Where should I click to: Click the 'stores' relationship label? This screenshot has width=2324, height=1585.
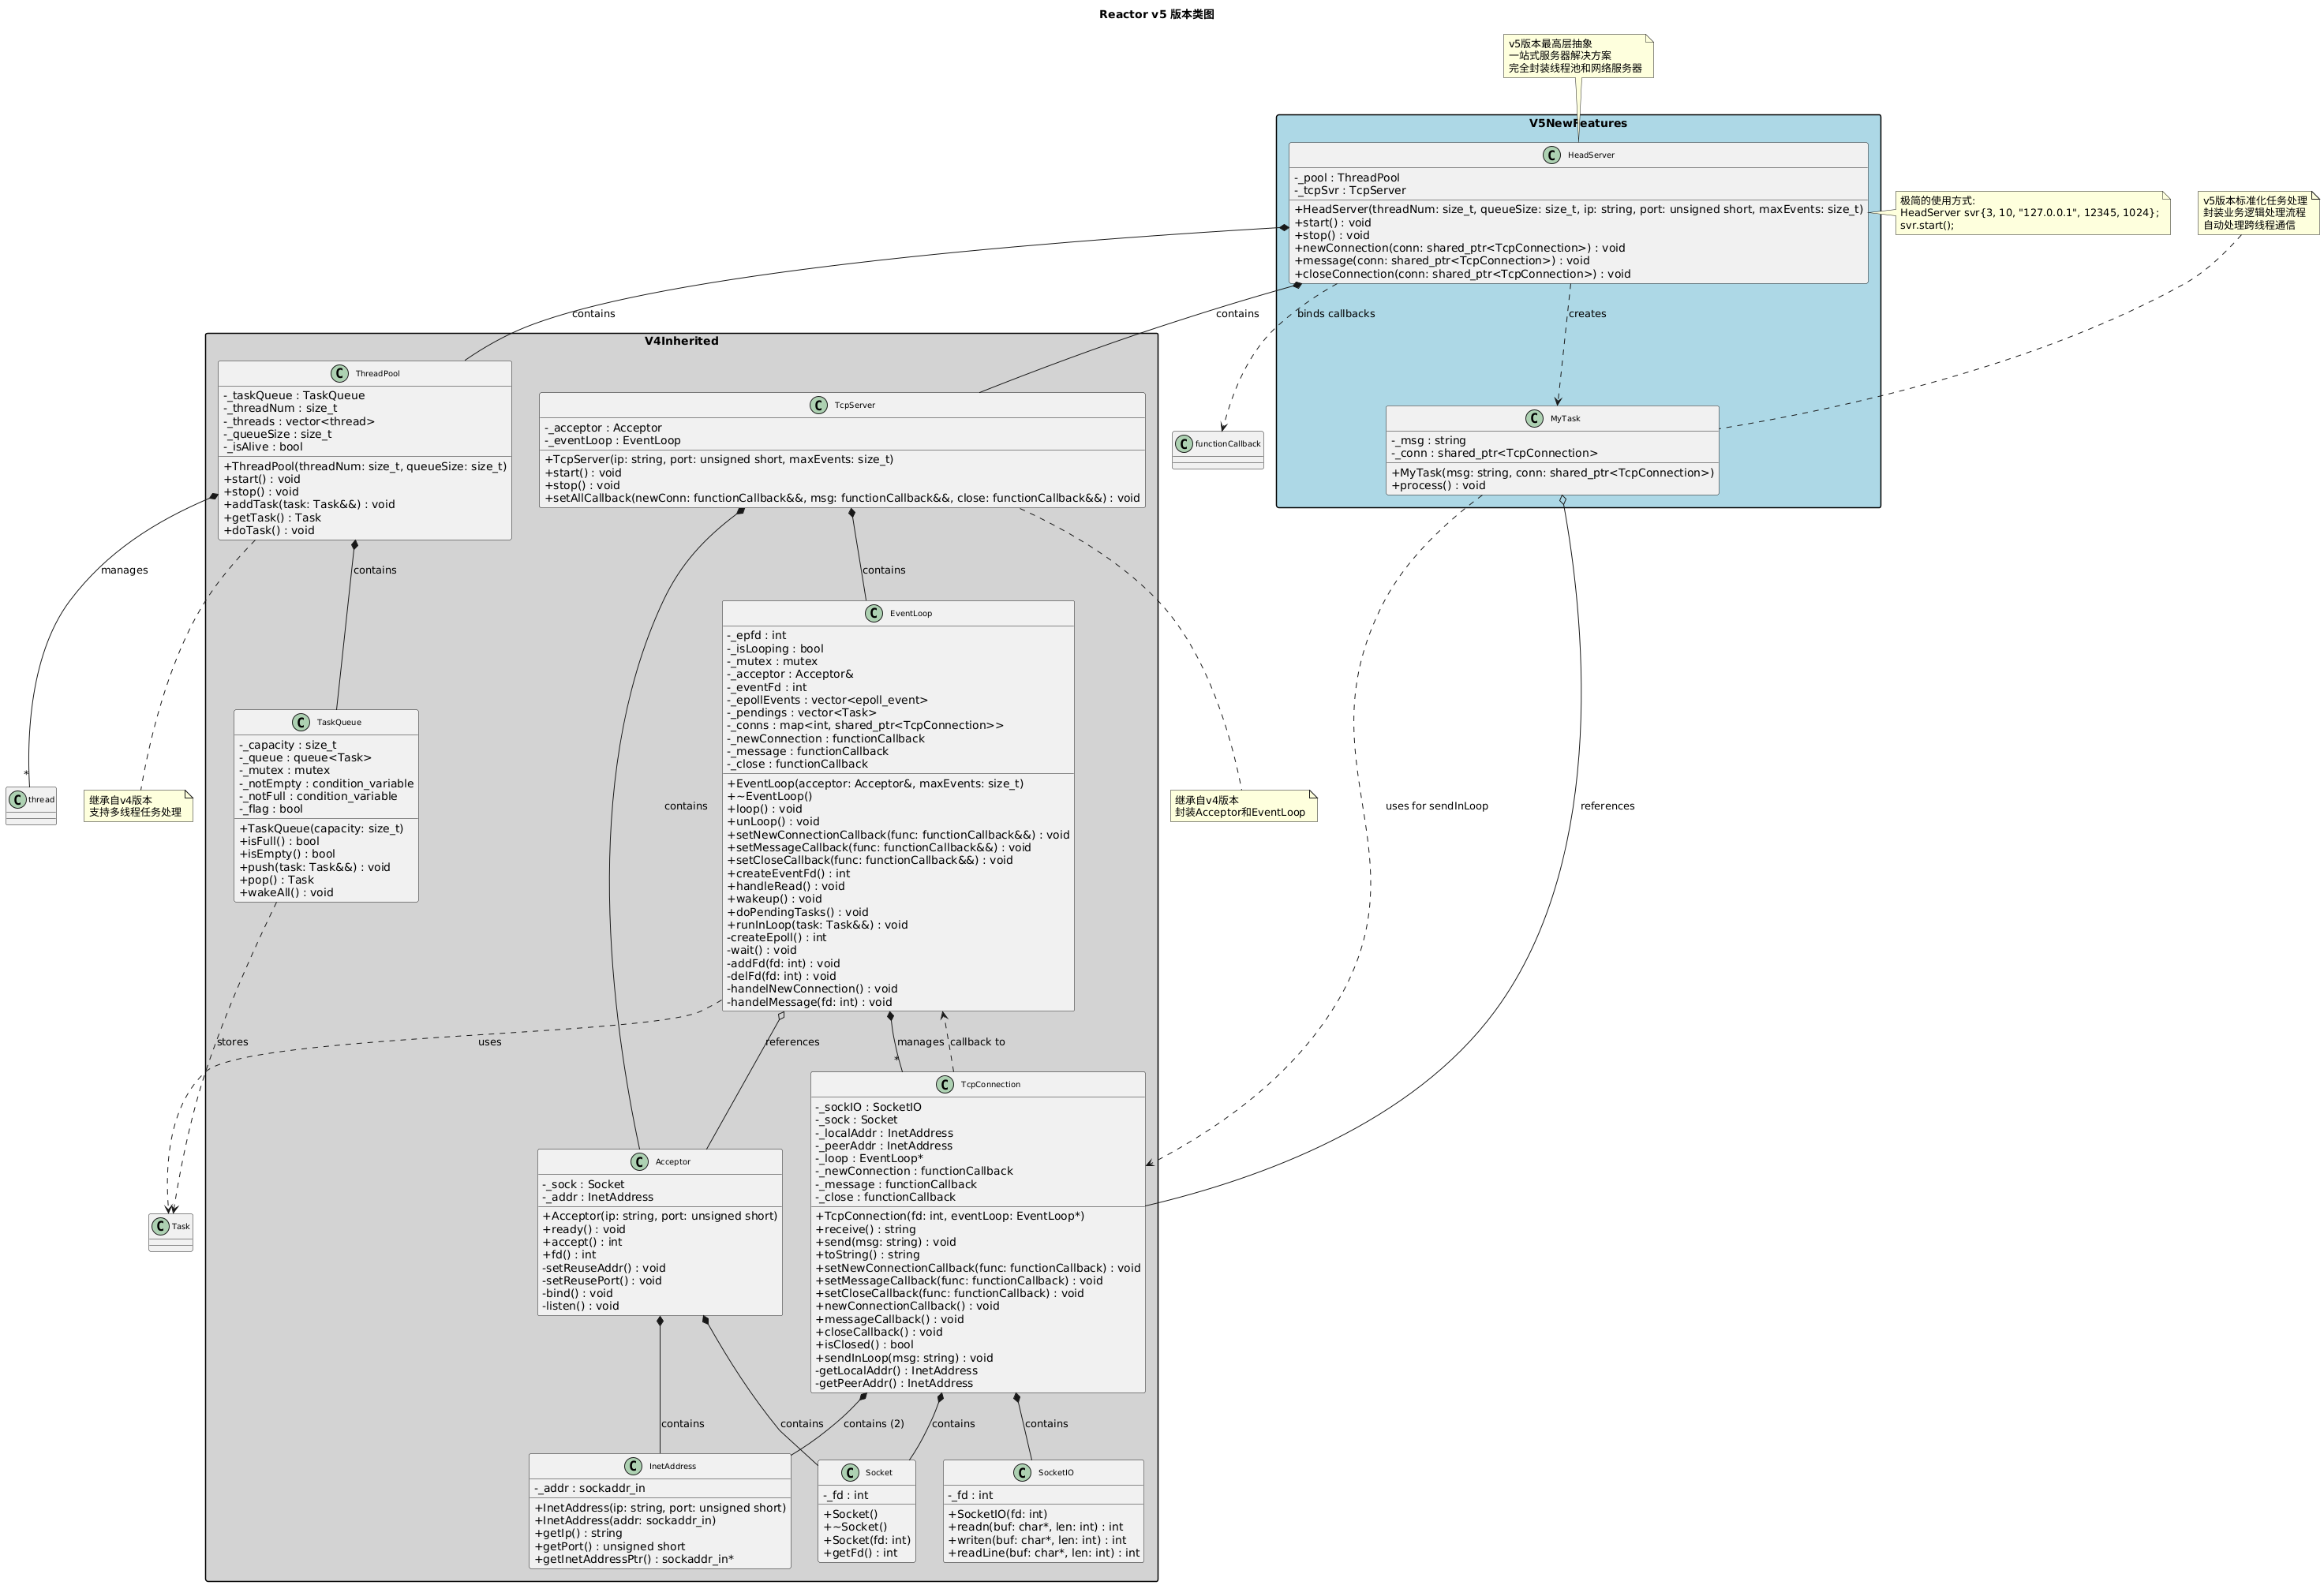tap(232, 1042)
